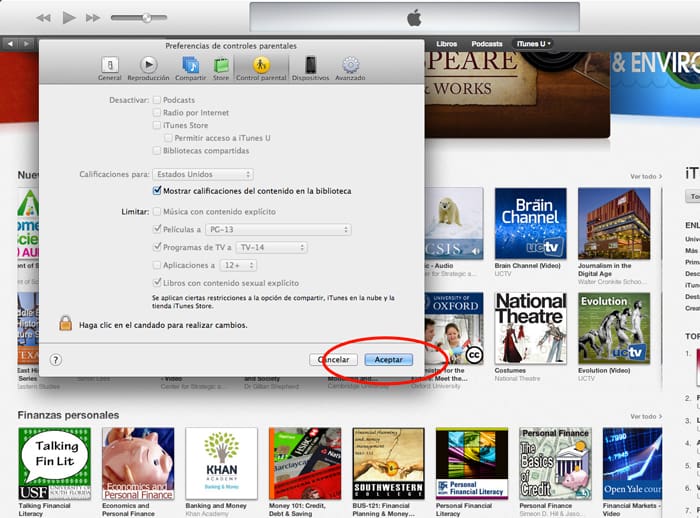Open the Store preferences pane
Screen dimensions: 700x518
[221, 68]
